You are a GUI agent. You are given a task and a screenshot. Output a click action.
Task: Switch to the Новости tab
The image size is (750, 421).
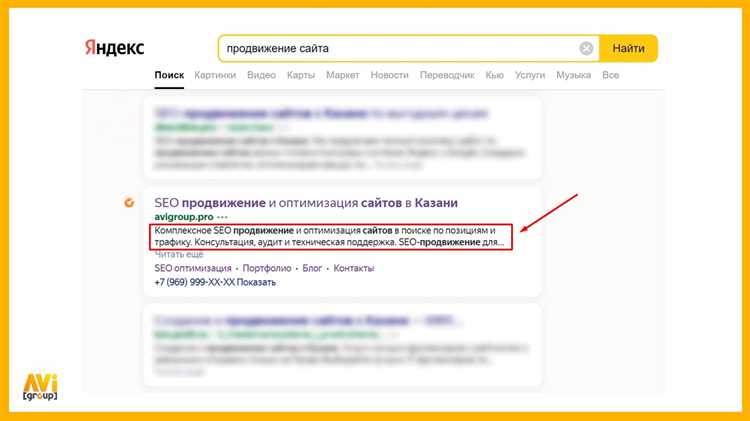[x=389, y=75]
